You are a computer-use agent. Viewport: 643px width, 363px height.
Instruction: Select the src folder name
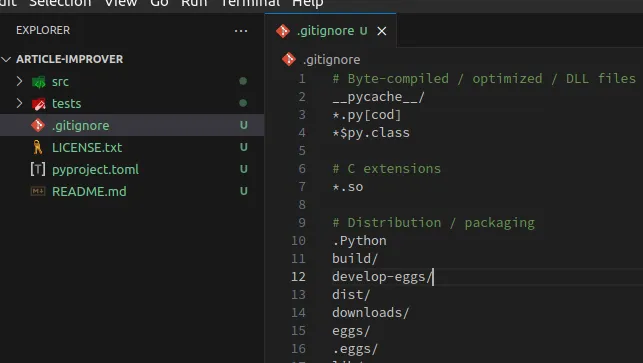point(60,82)
